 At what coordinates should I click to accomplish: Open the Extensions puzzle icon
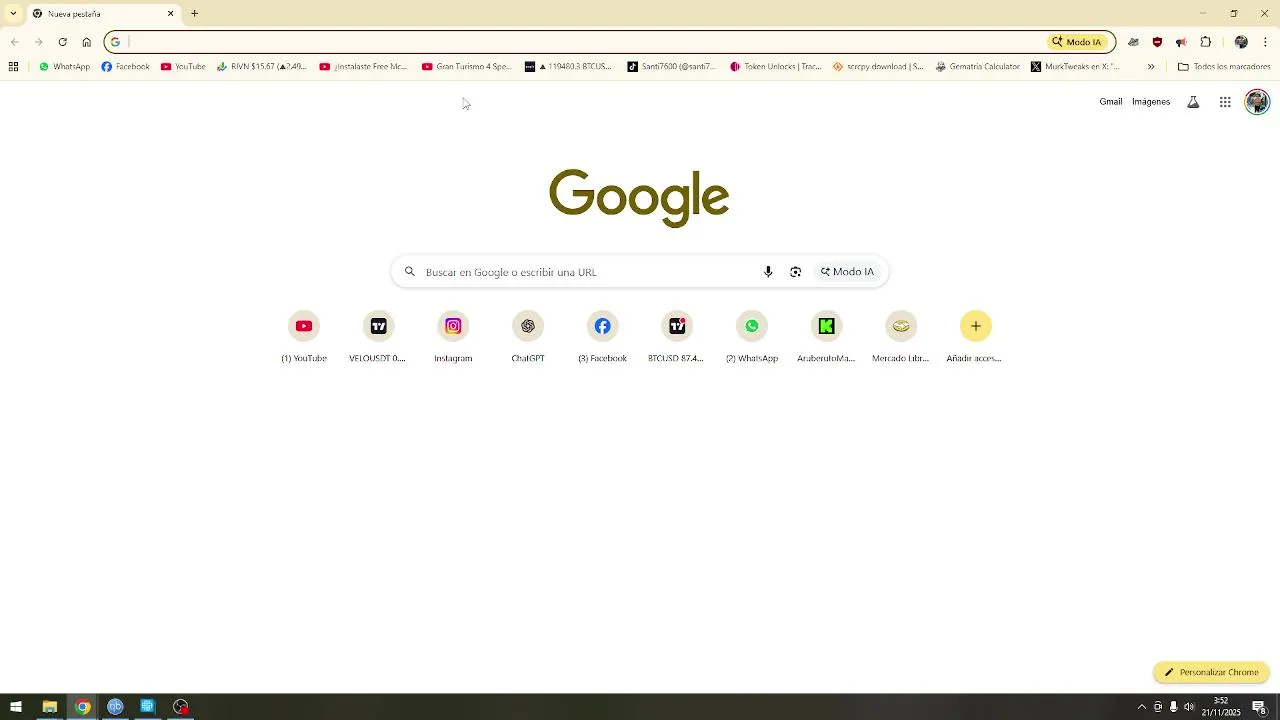pyautogui.click(x=1205, y=42)
